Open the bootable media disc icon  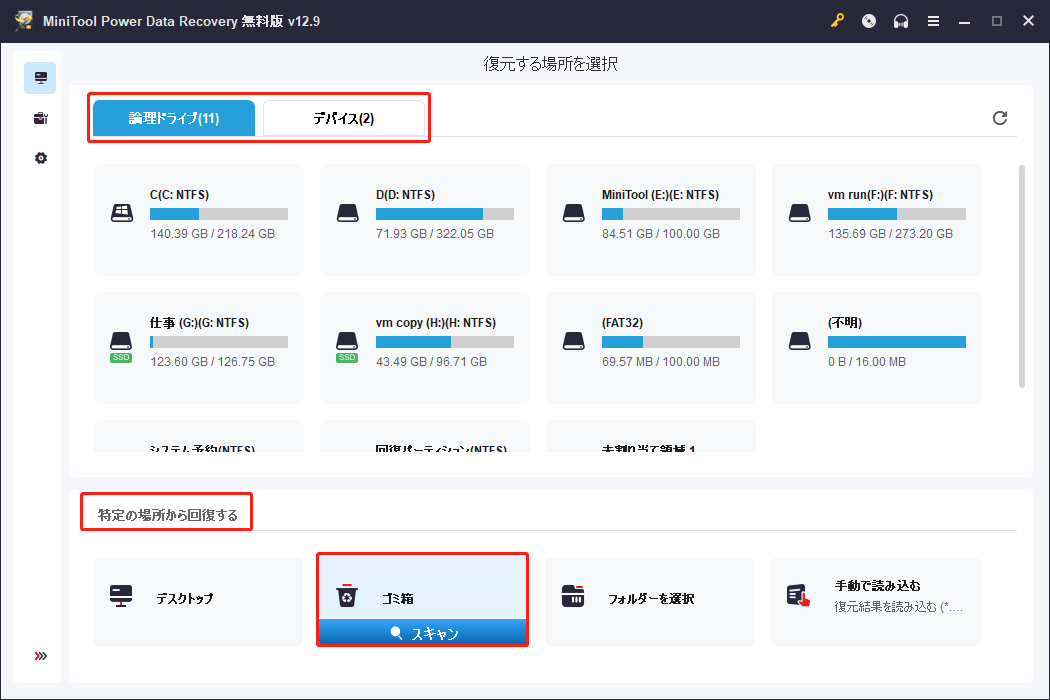point(869,21)
